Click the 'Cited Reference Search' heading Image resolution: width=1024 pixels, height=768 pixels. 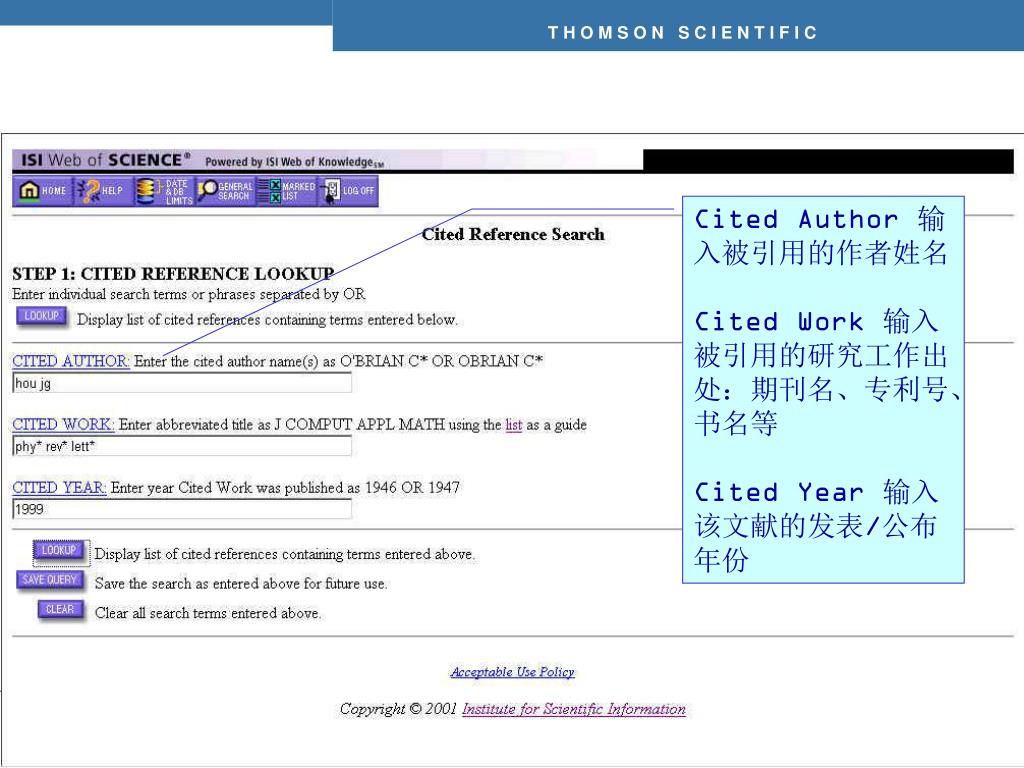click(x=513, y=234)
